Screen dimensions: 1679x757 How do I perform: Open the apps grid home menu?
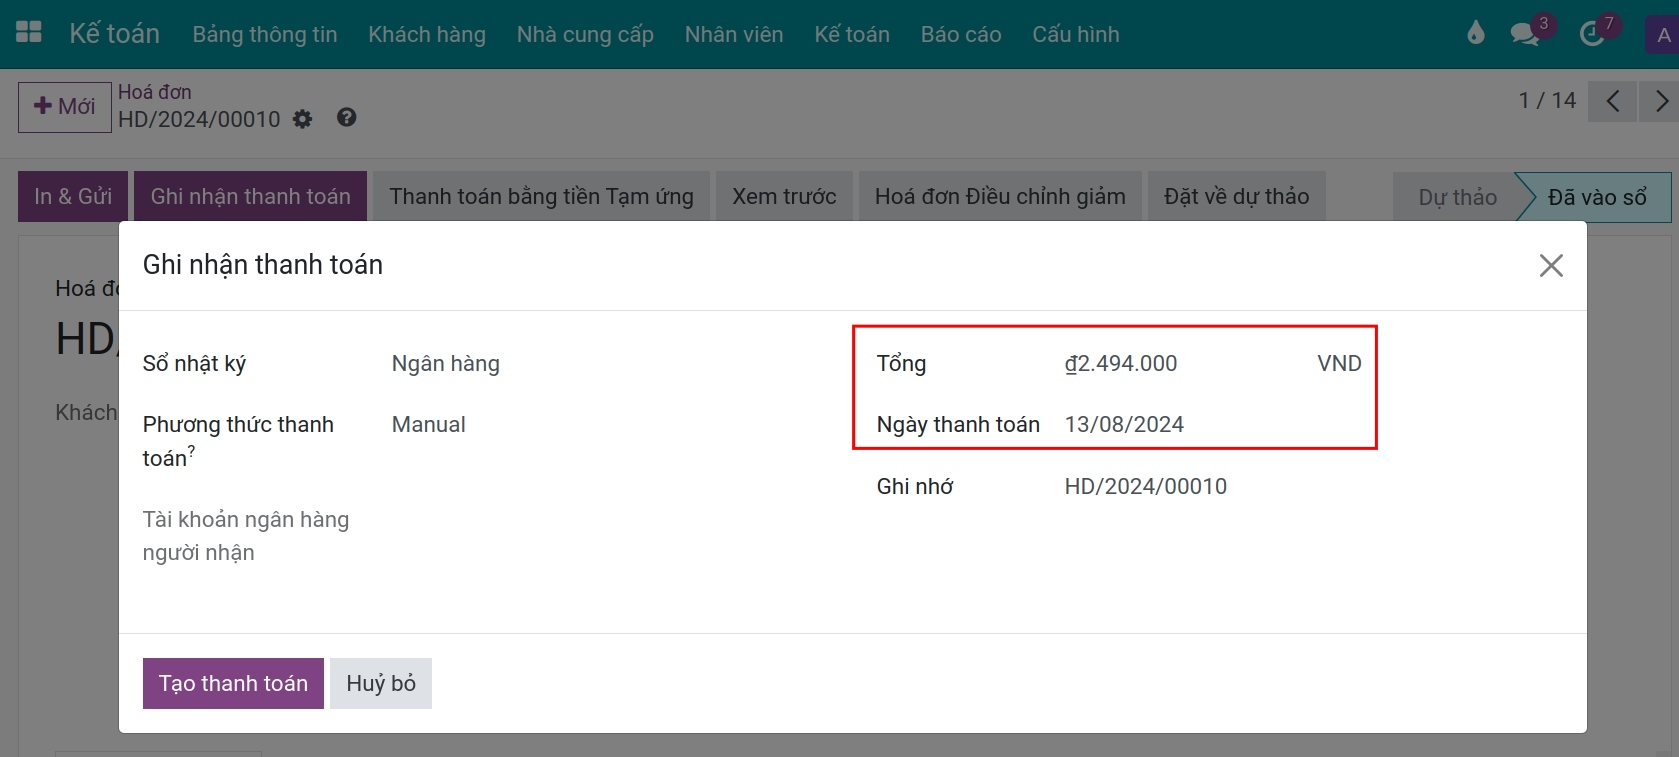29,33
